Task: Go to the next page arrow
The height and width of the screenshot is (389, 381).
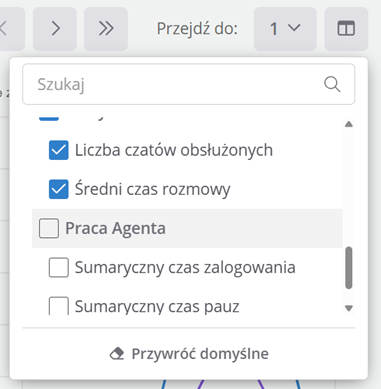Action: [x=55, y=29]
